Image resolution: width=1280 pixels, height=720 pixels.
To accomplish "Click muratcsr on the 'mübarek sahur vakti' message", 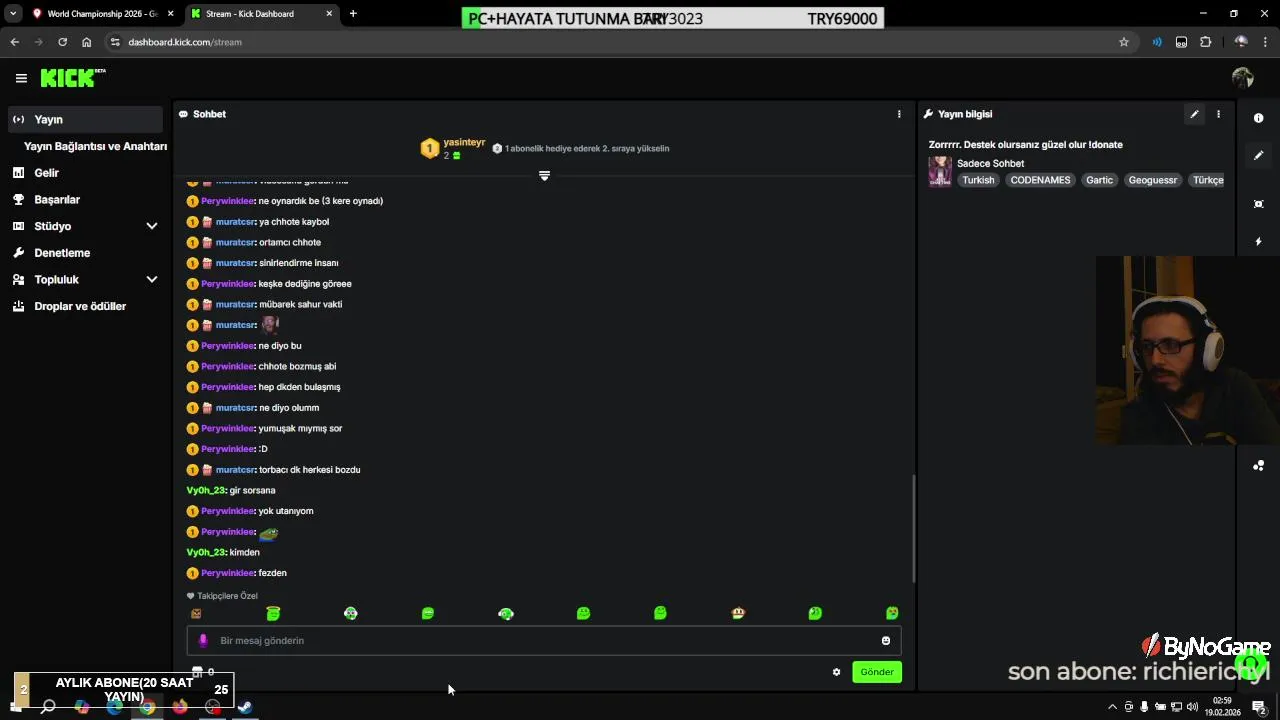I will coord(236,304).
